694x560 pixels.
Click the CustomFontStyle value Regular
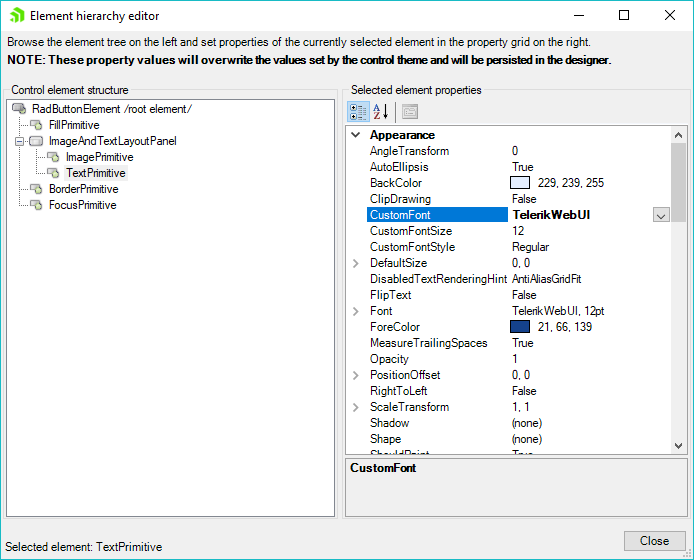click(x=530, y=247)
